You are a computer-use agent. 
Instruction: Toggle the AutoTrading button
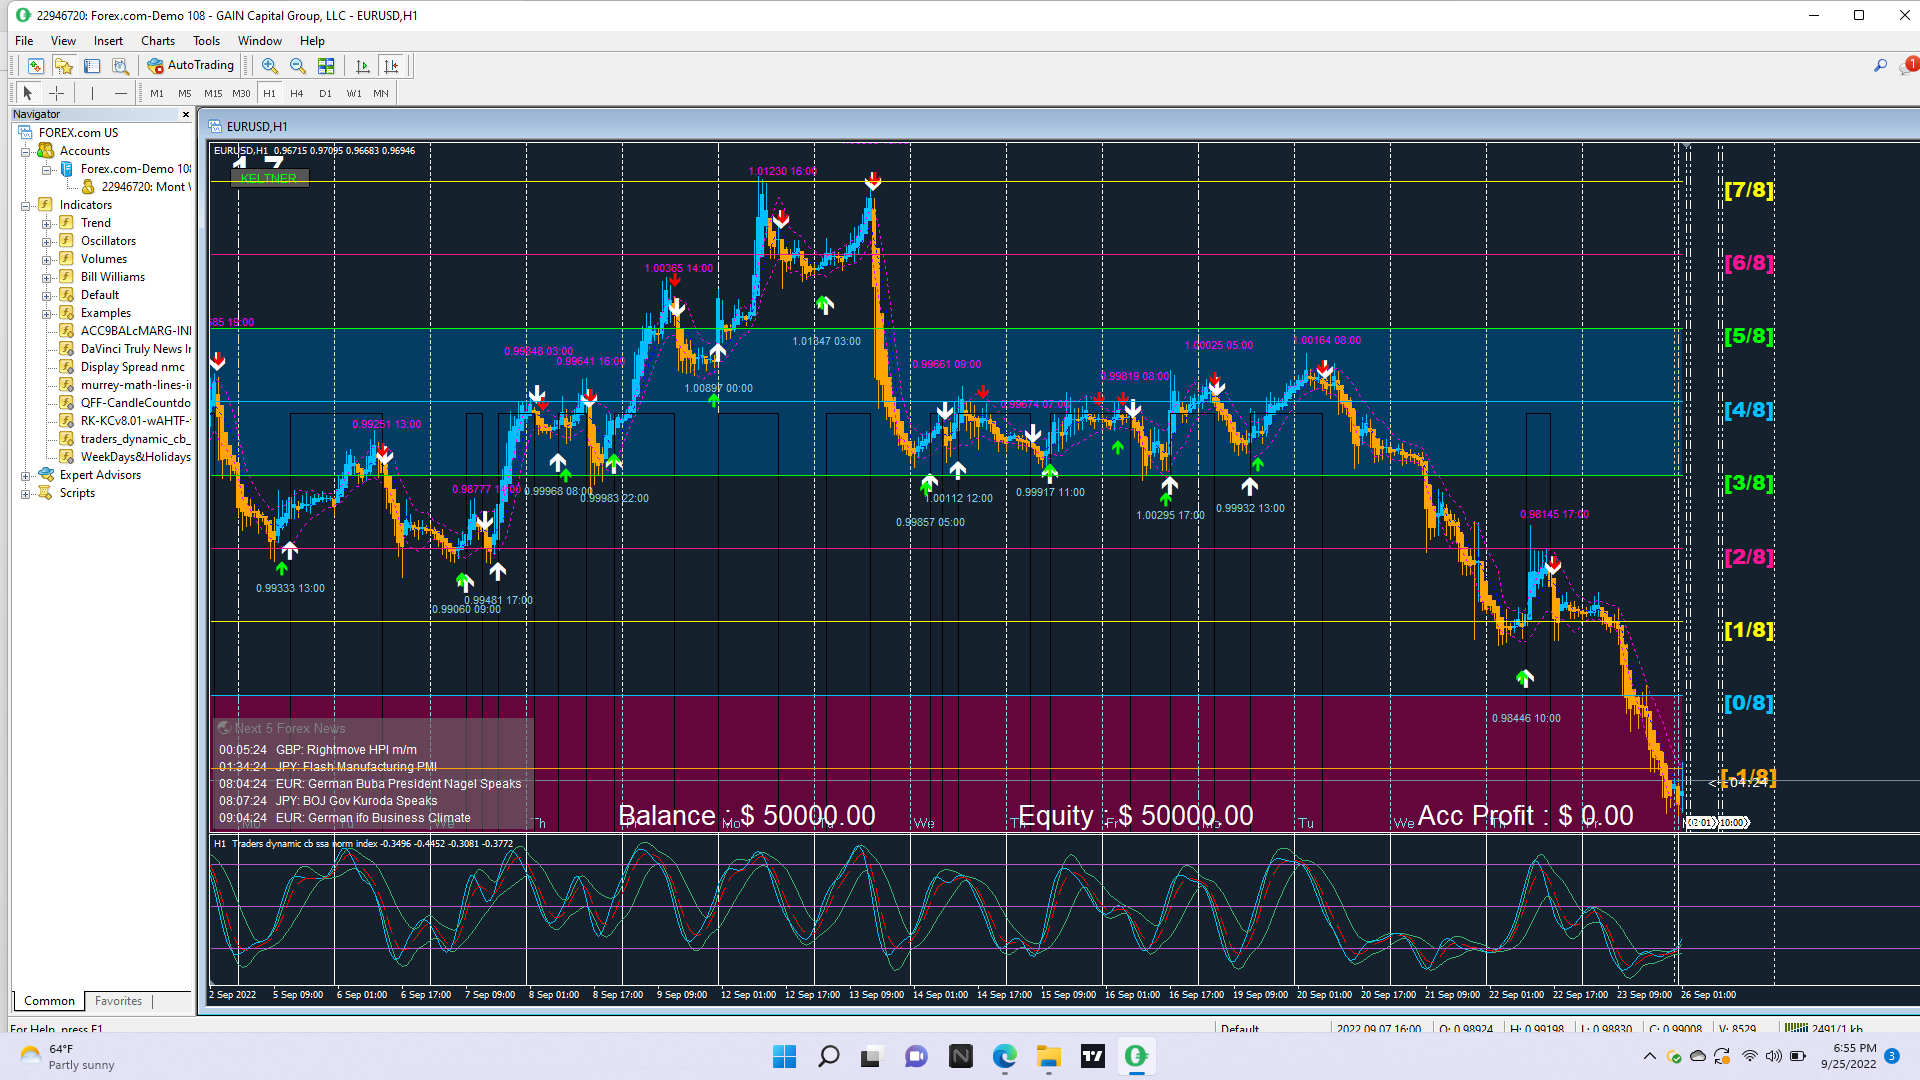click(191, 65)
